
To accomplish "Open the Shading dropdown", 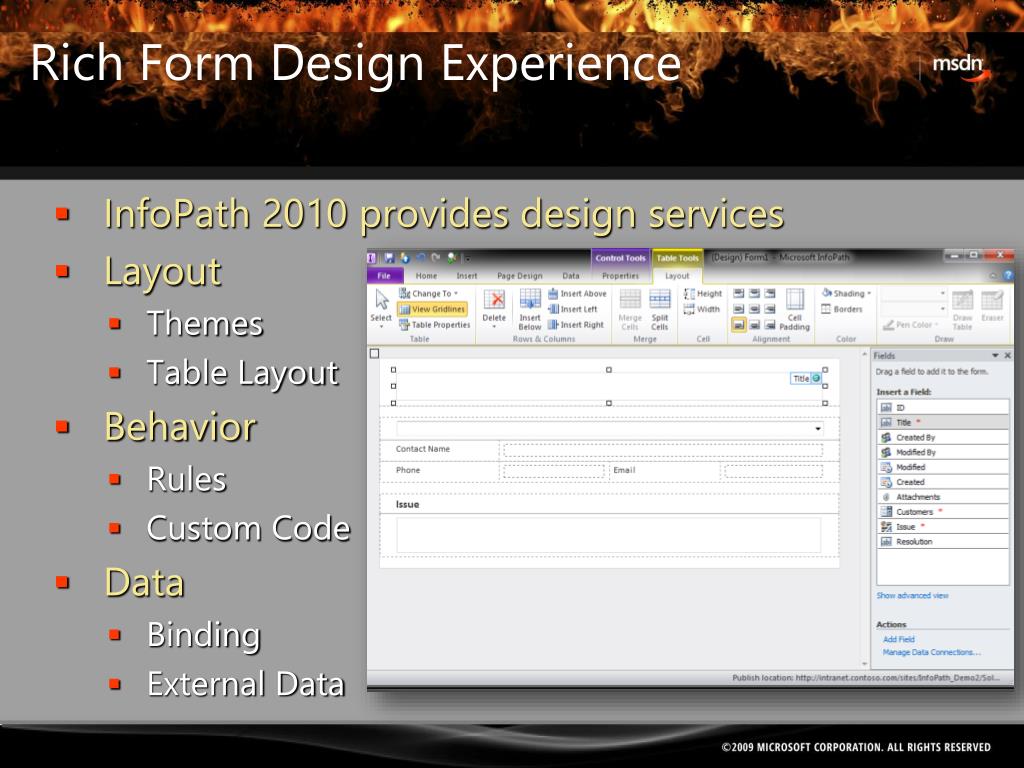I will pos(846,294).
